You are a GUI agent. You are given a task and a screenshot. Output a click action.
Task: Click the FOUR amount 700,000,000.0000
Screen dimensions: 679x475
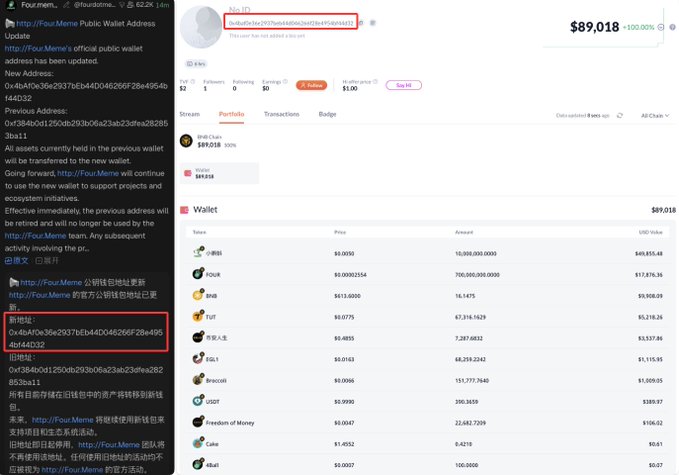click(477, 275)
